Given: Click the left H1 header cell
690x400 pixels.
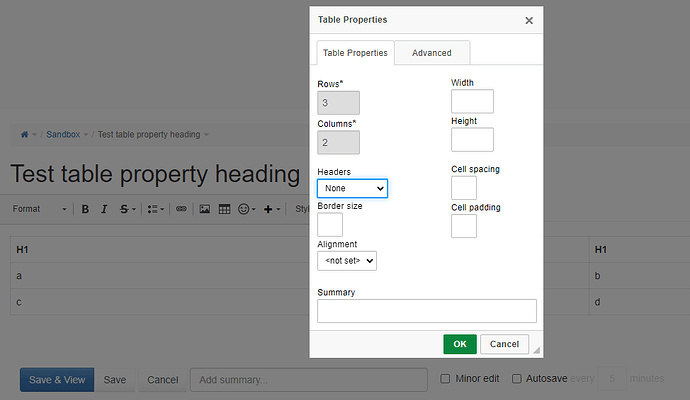Looking at the screenshot, I should click(160, 250).
